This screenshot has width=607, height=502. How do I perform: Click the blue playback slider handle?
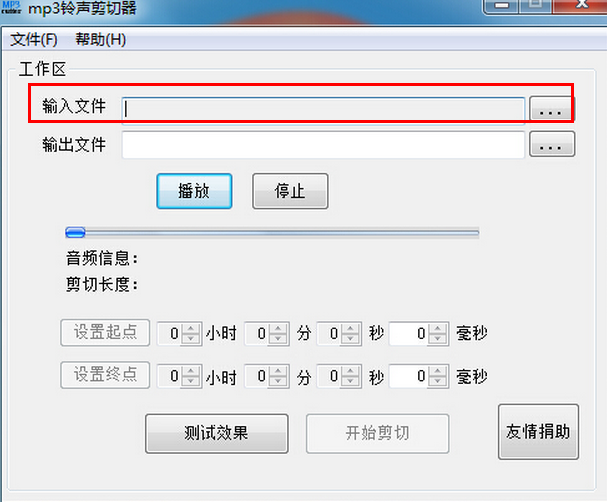[75, 233]
